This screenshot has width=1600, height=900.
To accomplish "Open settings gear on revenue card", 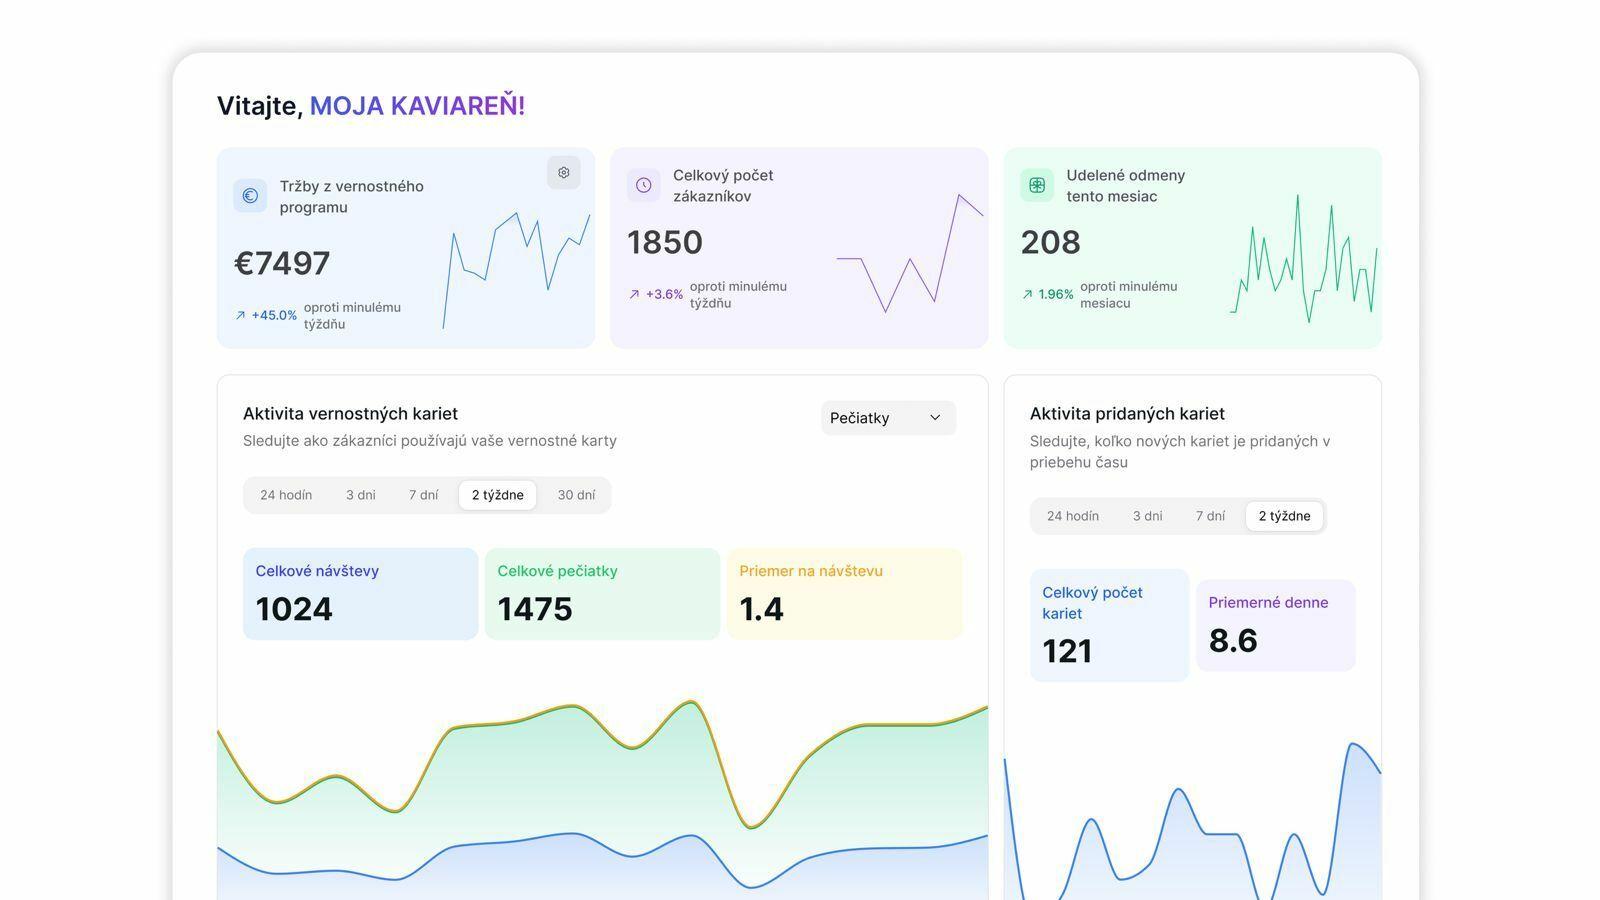I will [564, 172].
